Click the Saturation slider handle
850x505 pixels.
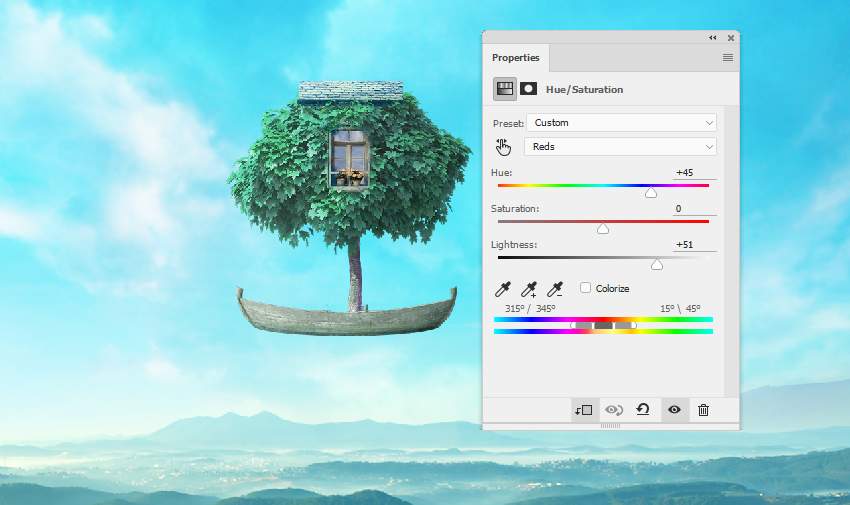603,229
